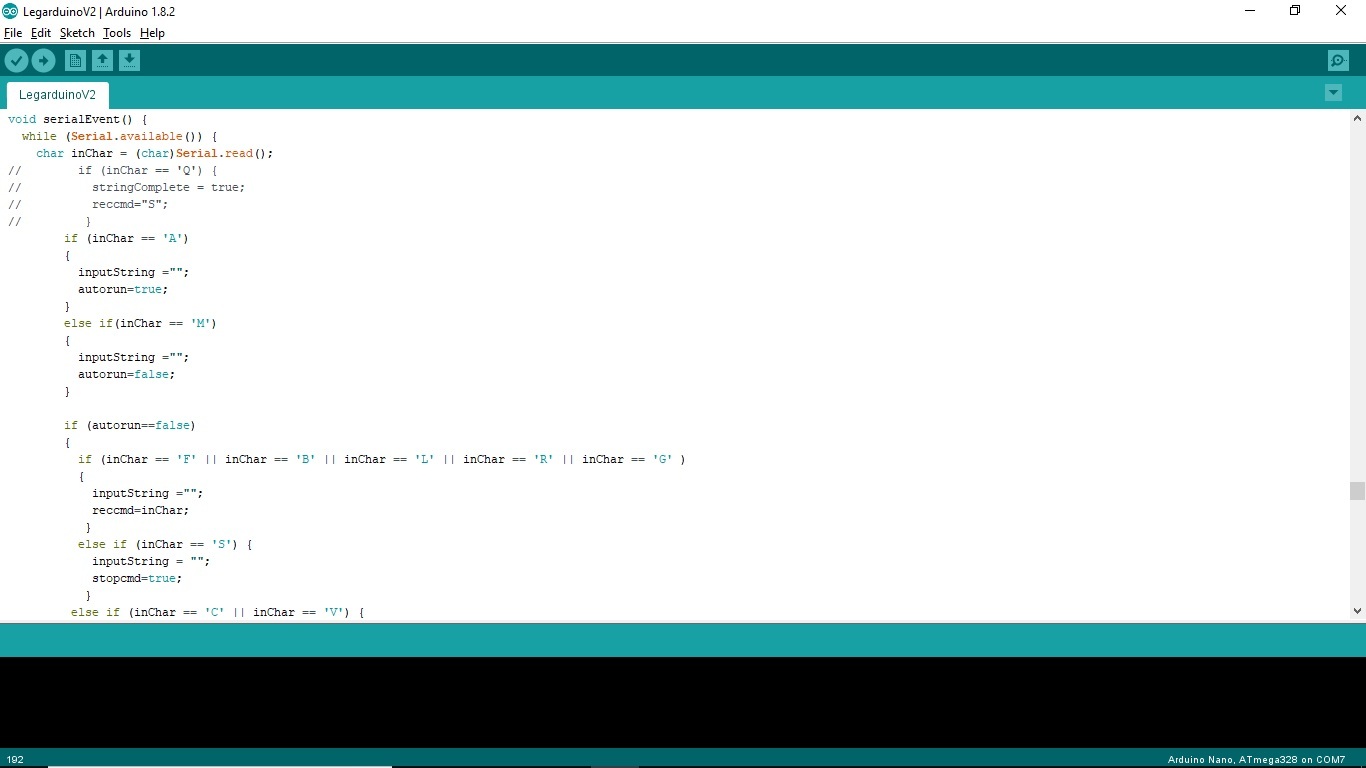Click the scrollbar down arrow
The width and height of the screenshot is (1366, 768).
(x=1357, y=611)
